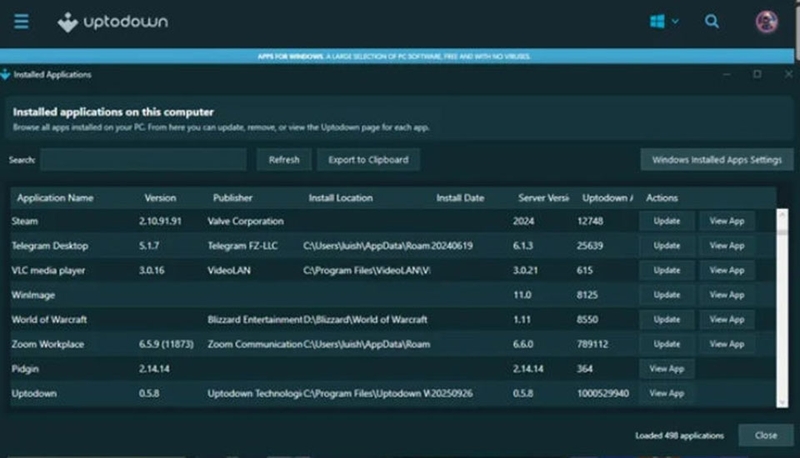Screen dimensions: 800x458
Task: Click the Installed Applications window icon
Action: pos(5,74)
